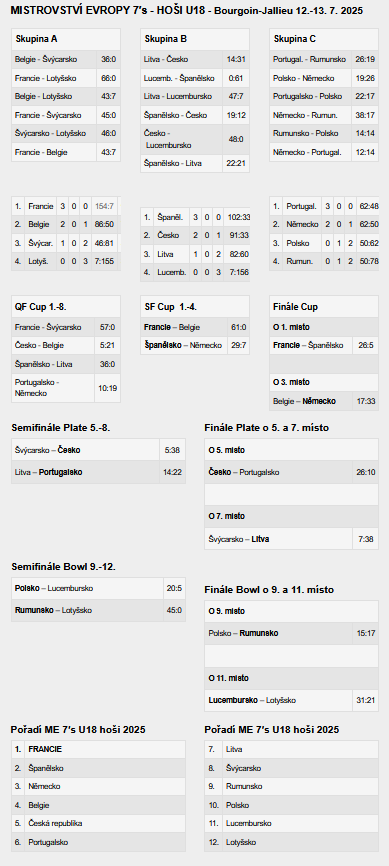Select Litva – Portugalsko Plate semifinal
This screenshot has height=866, width=389.
tap(98, 472)
